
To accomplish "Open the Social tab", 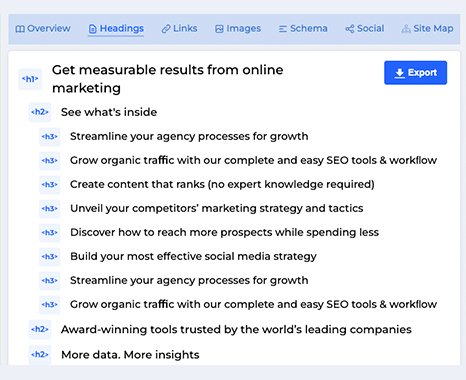I will coord(364,29).
